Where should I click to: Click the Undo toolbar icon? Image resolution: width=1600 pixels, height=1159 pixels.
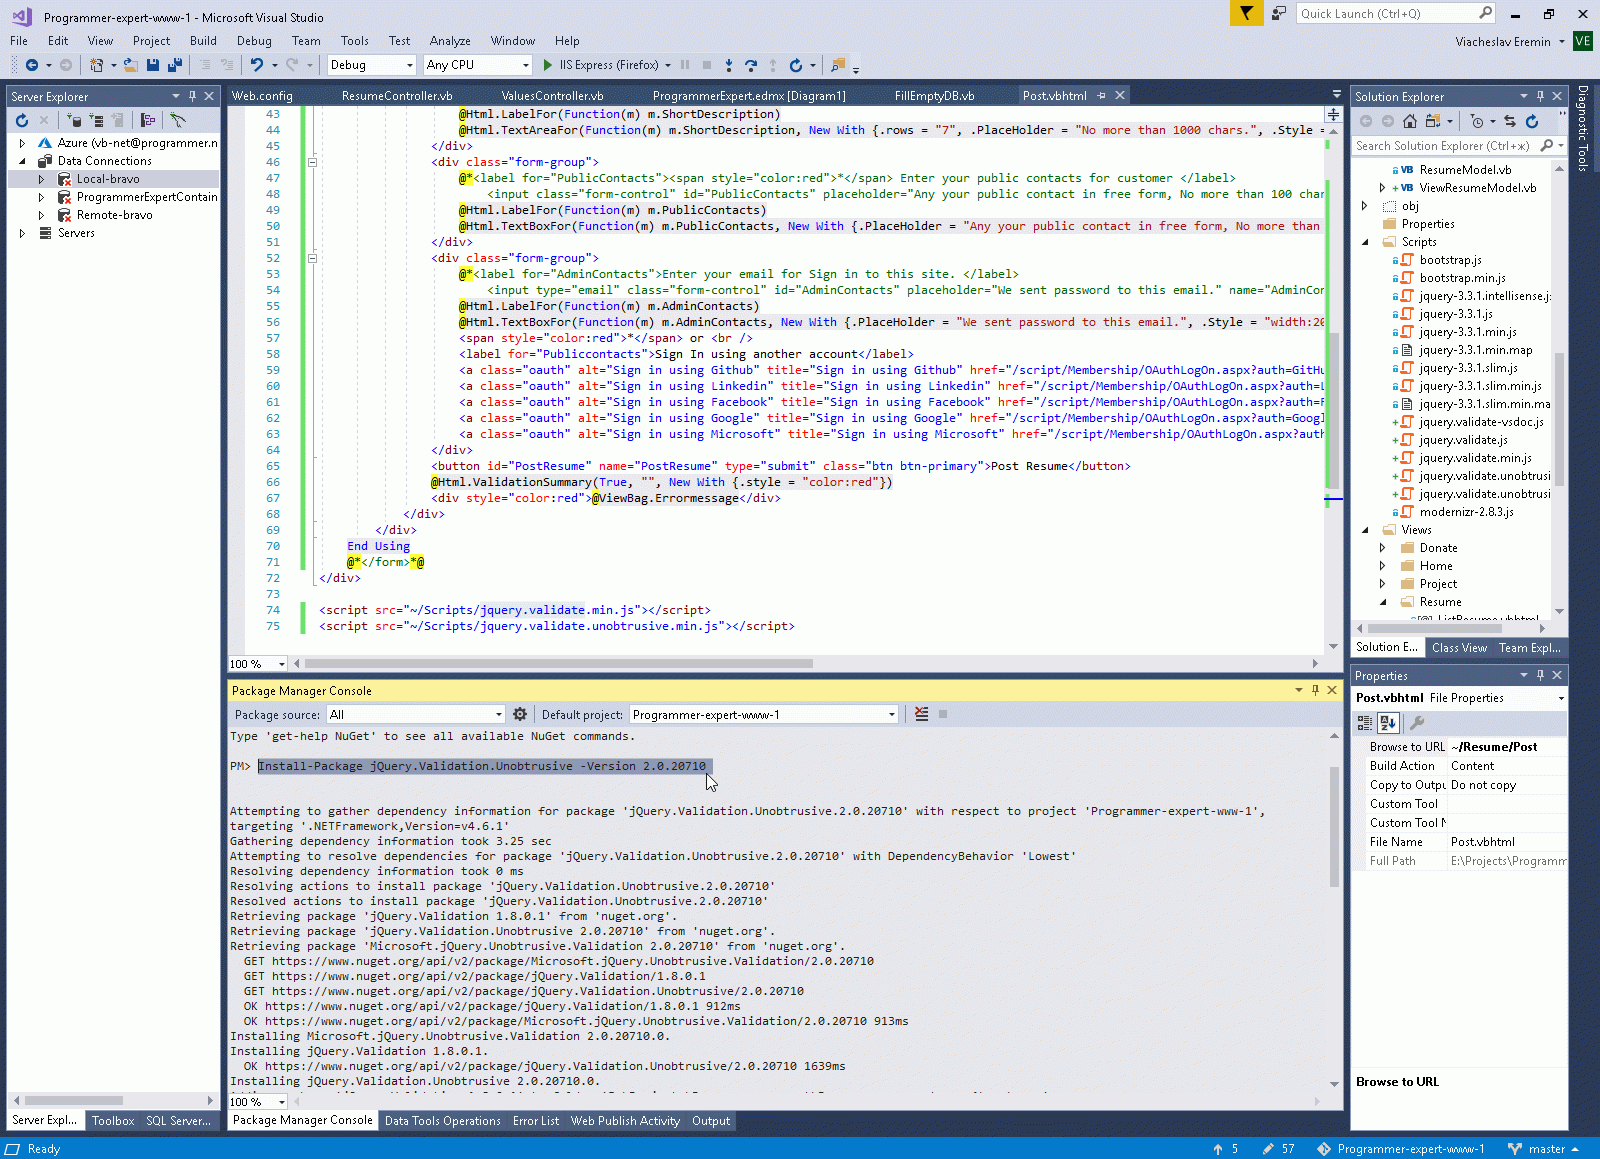(x=257, y=65)
